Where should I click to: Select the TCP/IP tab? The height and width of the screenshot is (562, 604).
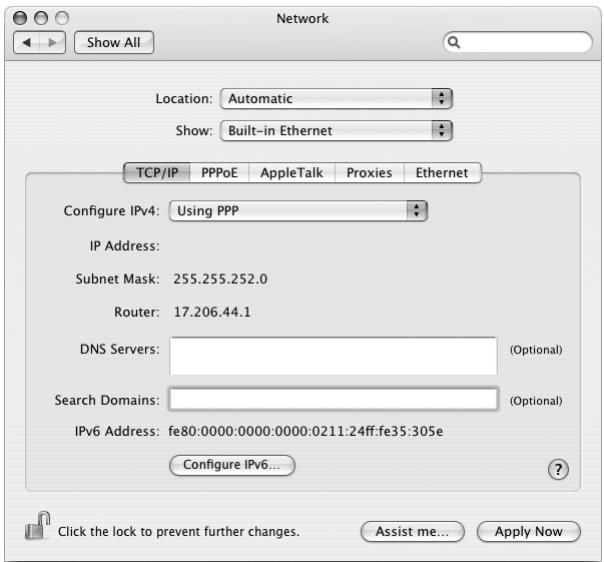point(157,173)
